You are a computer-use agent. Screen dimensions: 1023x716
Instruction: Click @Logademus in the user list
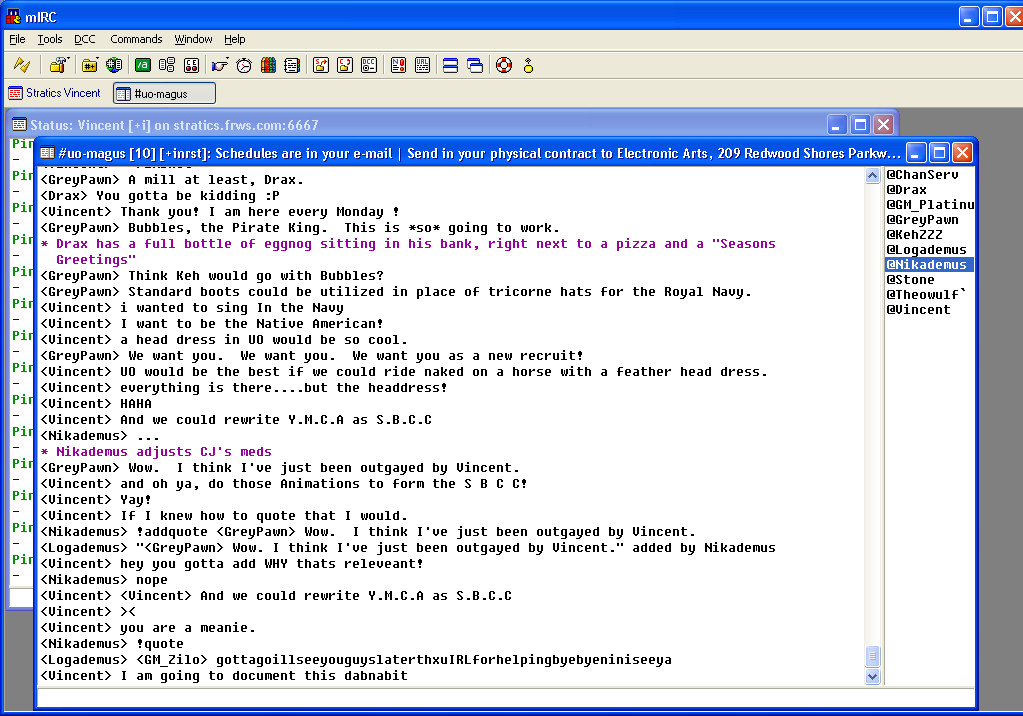(x=926, y=250)
